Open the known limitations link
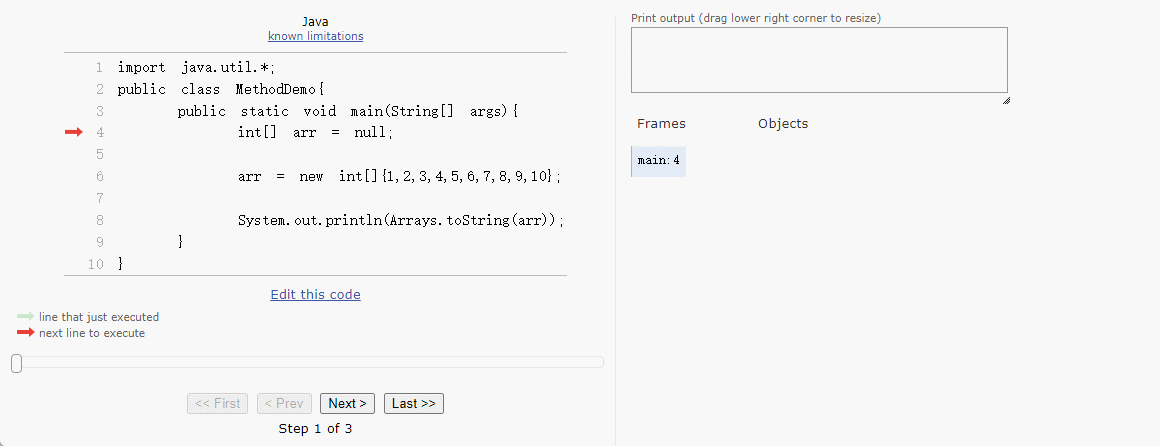This screenshot has height=446, width=1160. tap(315, 36)
